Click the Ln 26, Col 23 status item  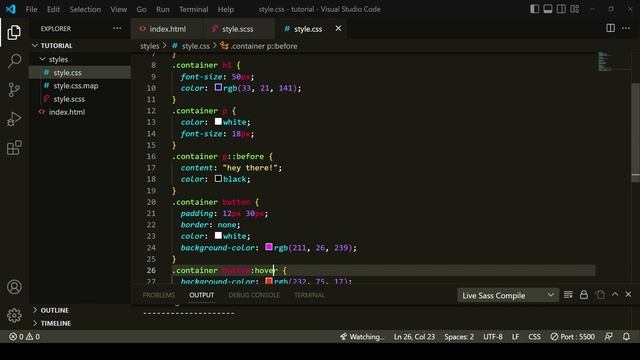tap(414, 337)
